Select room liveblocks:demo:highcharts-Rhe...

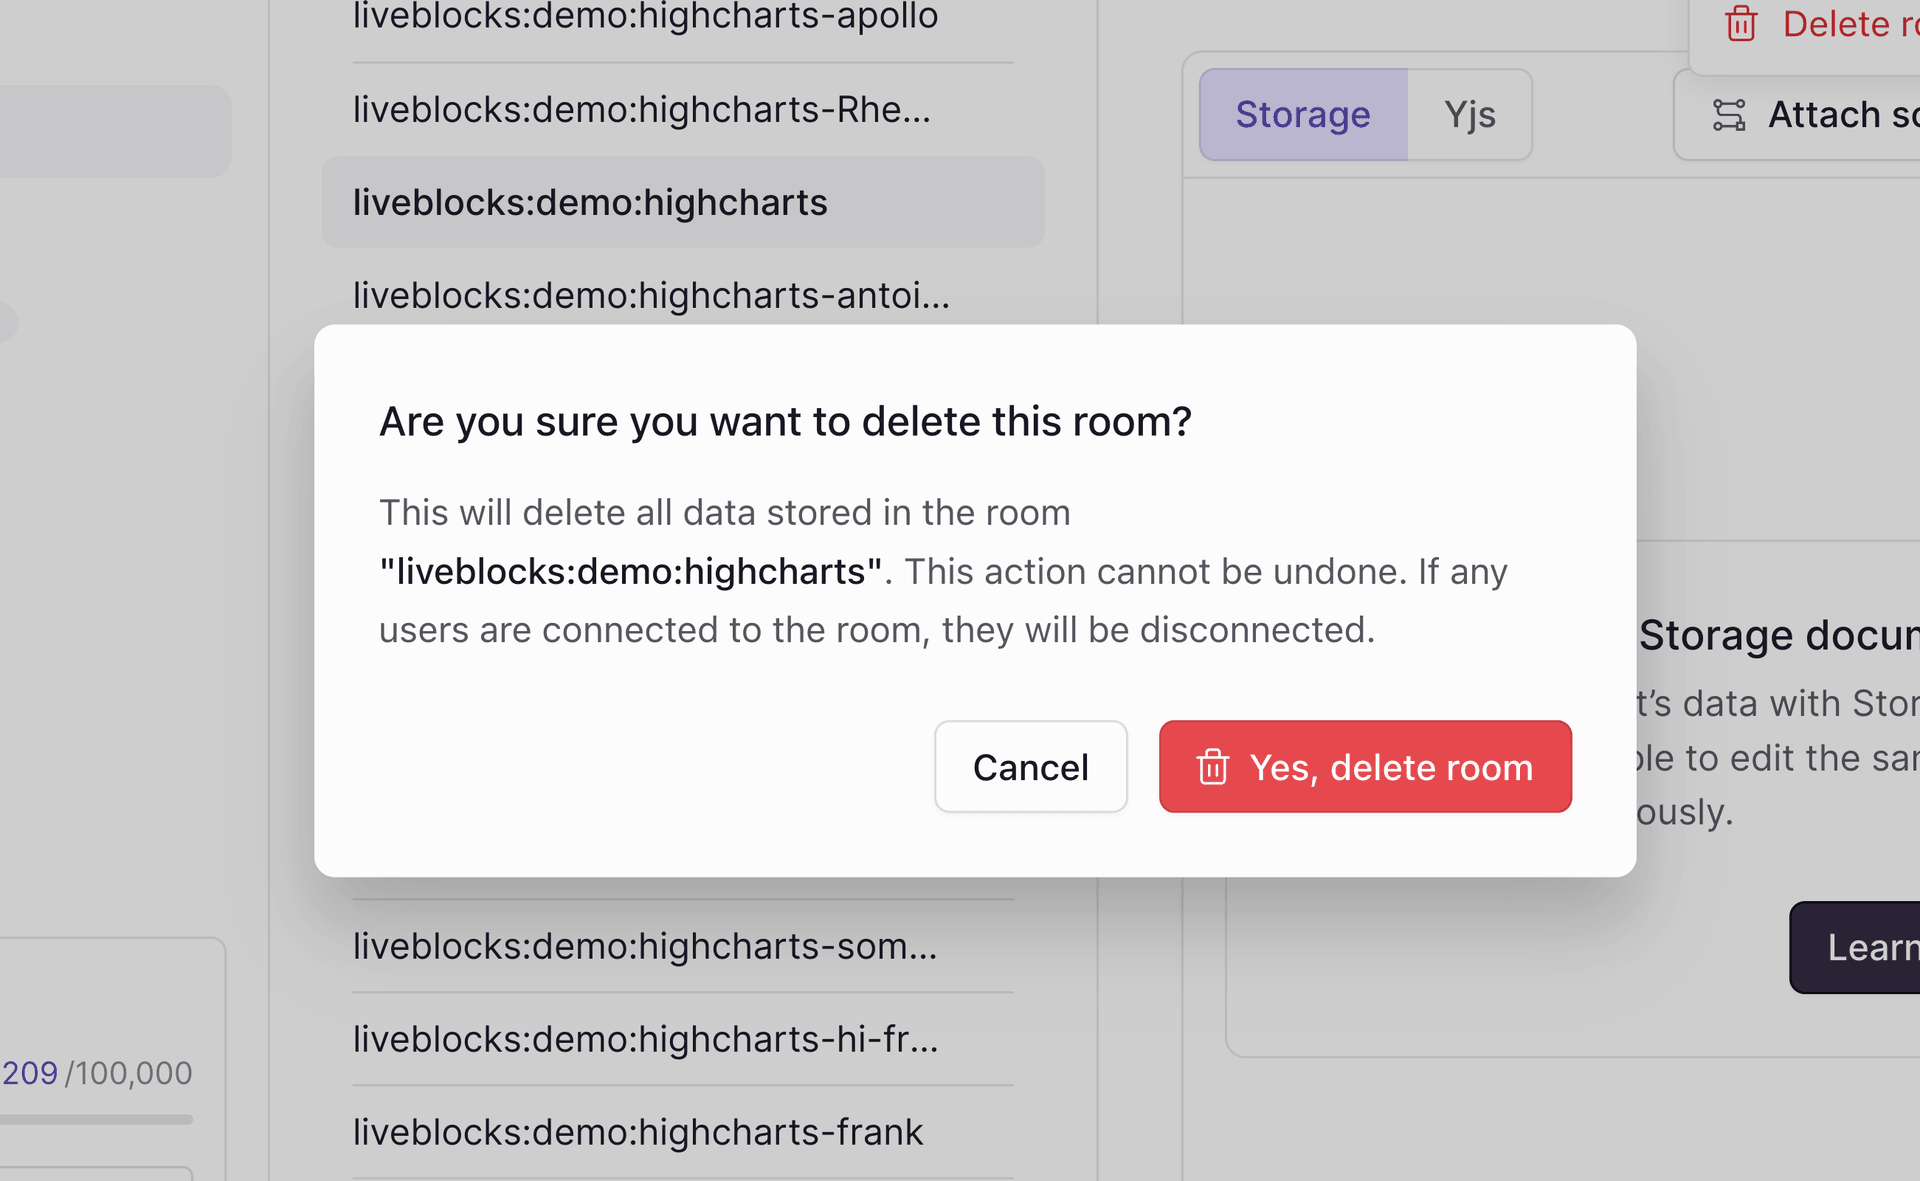tap(641, 109)
